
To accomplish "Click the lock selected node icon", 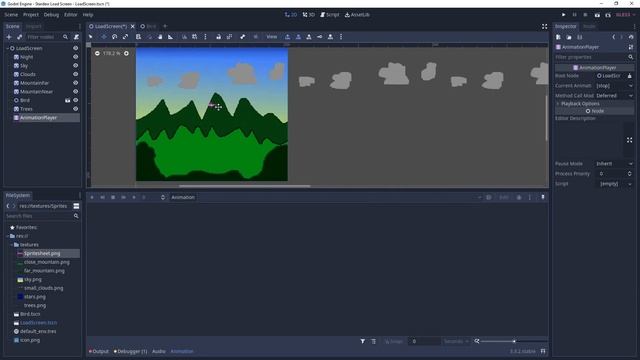I will (x=218, y=37).
